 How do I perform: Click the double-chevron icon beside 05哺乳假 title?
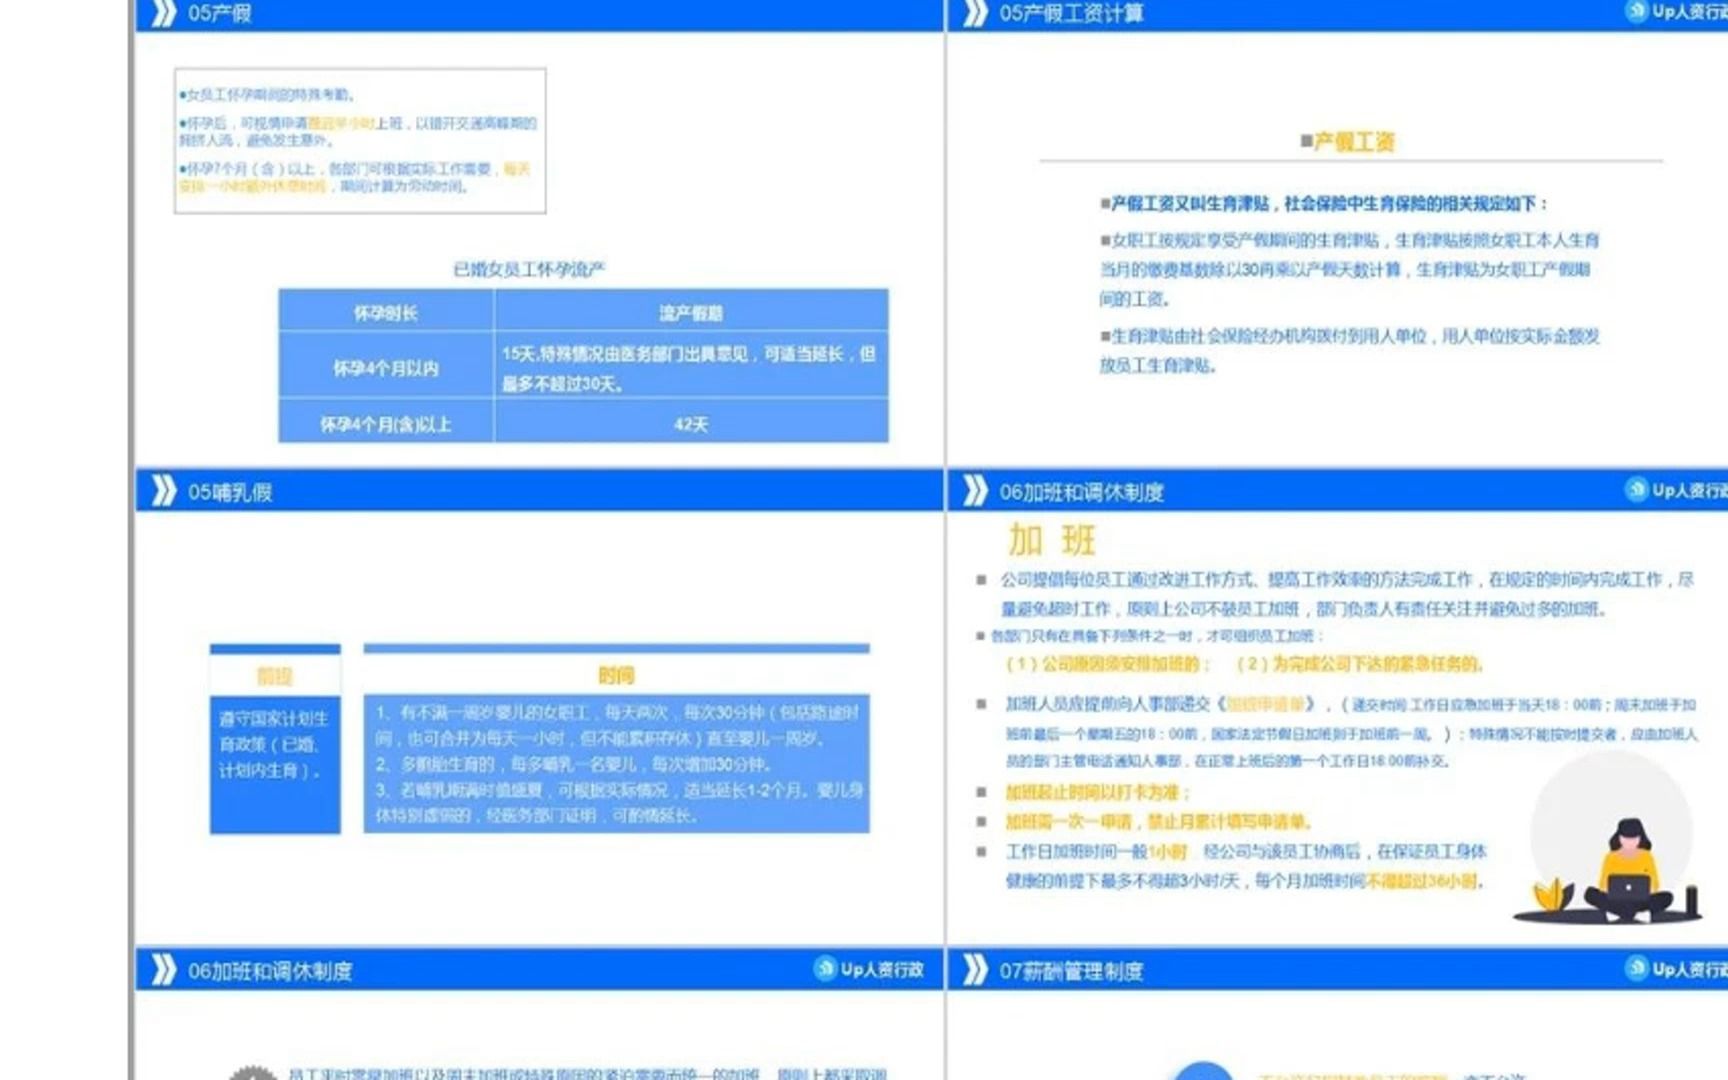point(163,491)
